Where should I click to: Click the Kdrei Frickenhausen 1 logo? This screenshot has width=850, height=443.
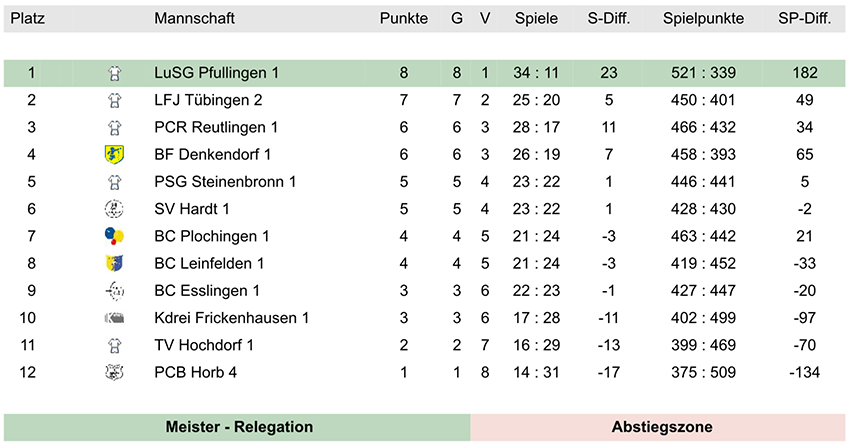(x=114, y=318)
